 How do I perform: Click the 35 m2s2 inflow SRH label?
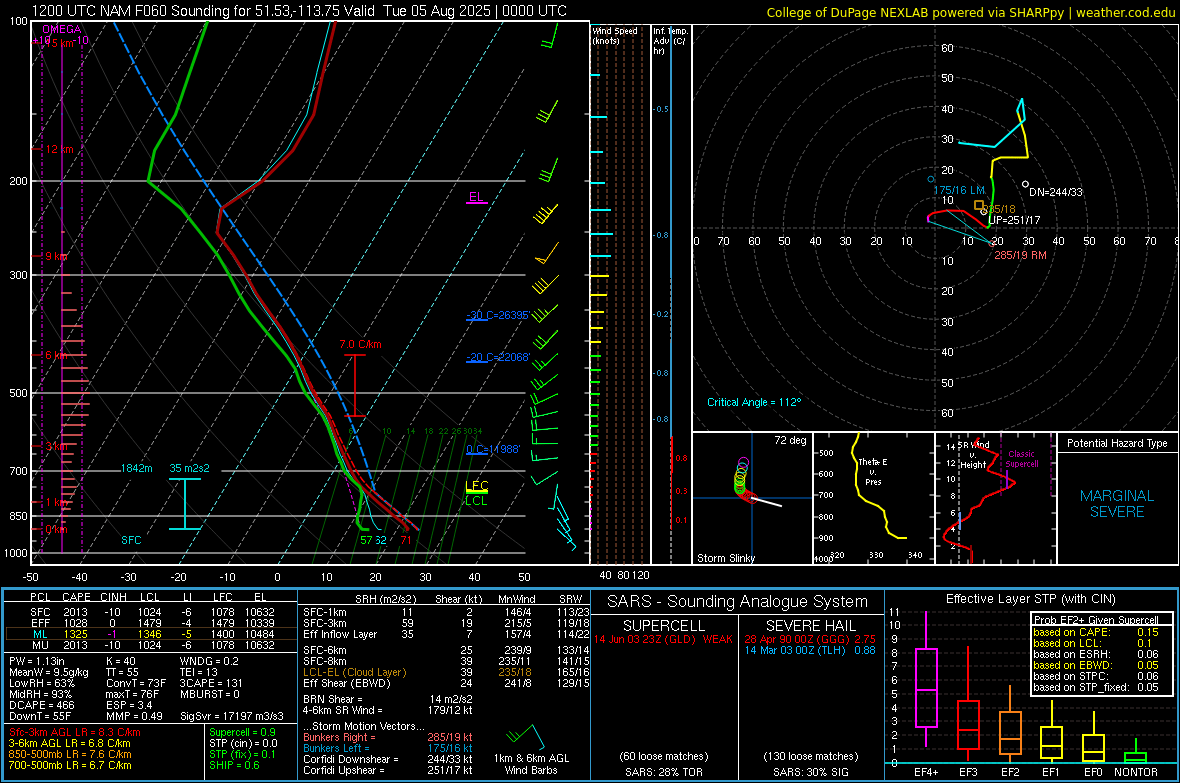click(x=189, y=468)
